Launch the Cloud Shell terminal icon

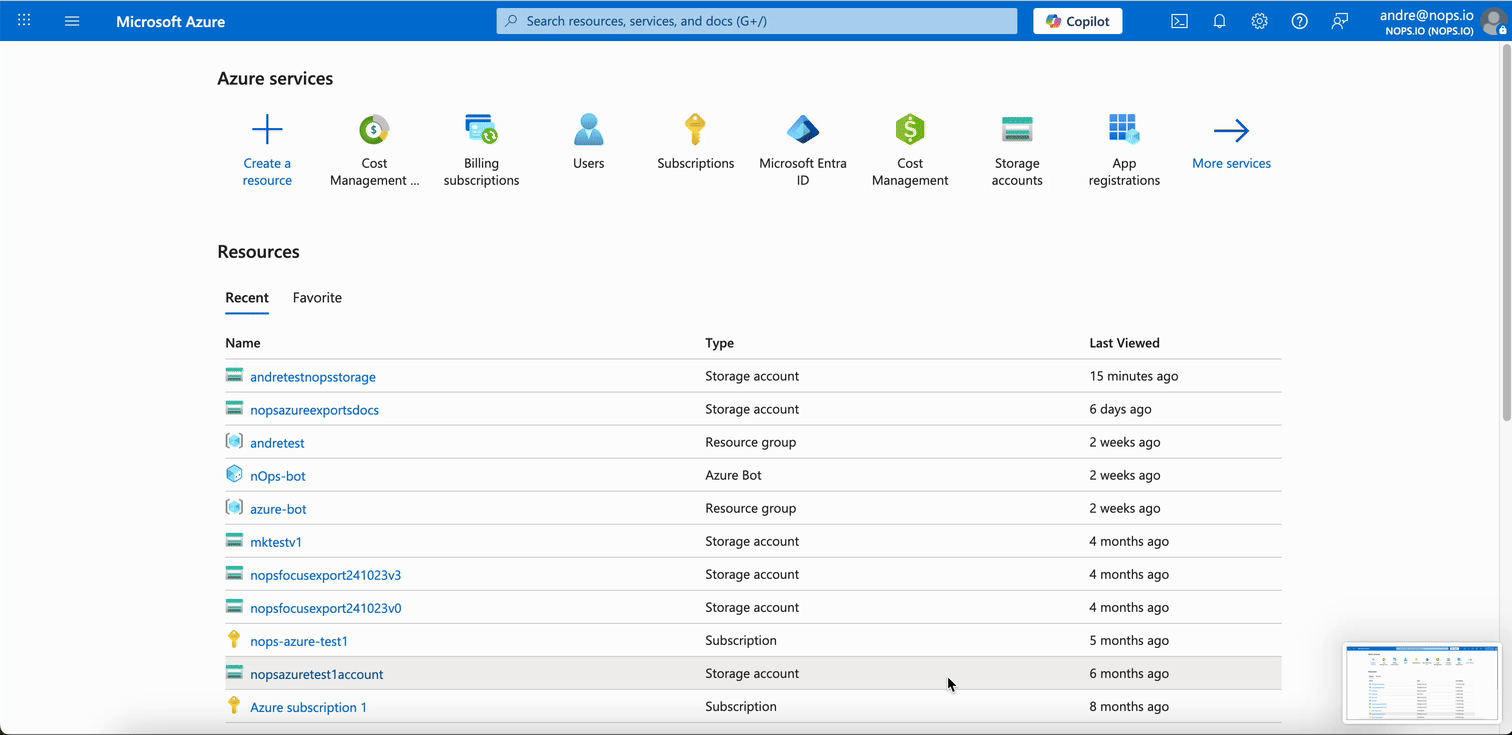point(1179,20)
